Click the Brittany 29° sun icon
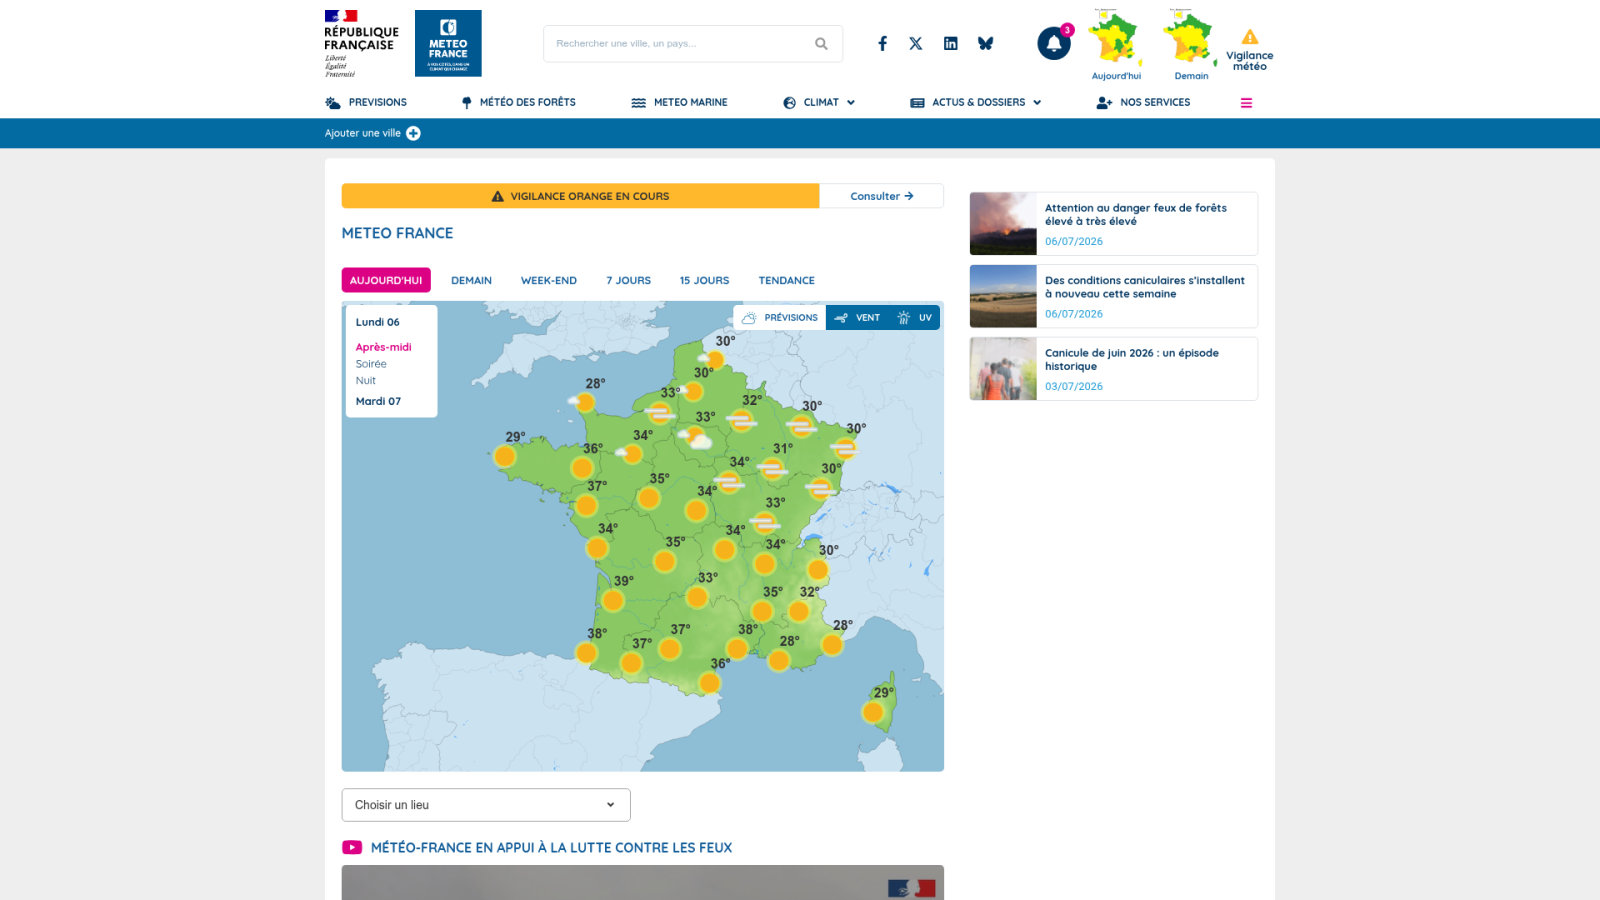This screenshot has height=900, width=1600. point(505,456)
